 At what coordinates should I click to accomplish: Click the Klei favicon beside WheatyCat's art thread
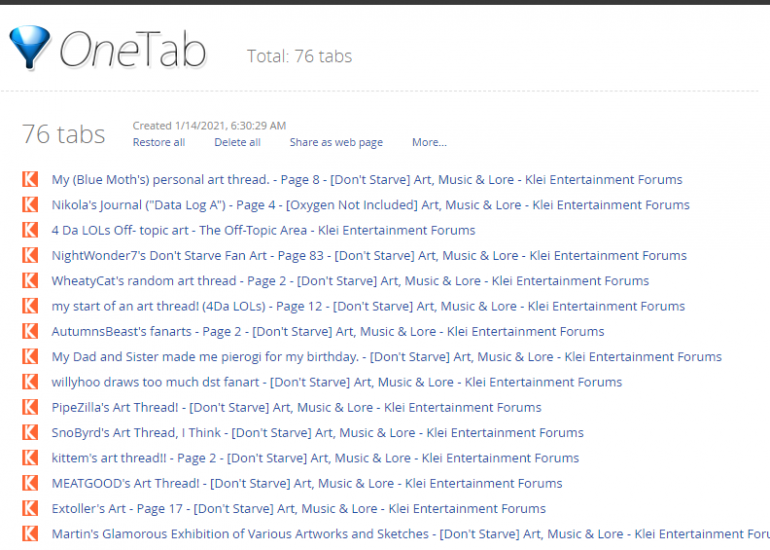coord(30,281)
